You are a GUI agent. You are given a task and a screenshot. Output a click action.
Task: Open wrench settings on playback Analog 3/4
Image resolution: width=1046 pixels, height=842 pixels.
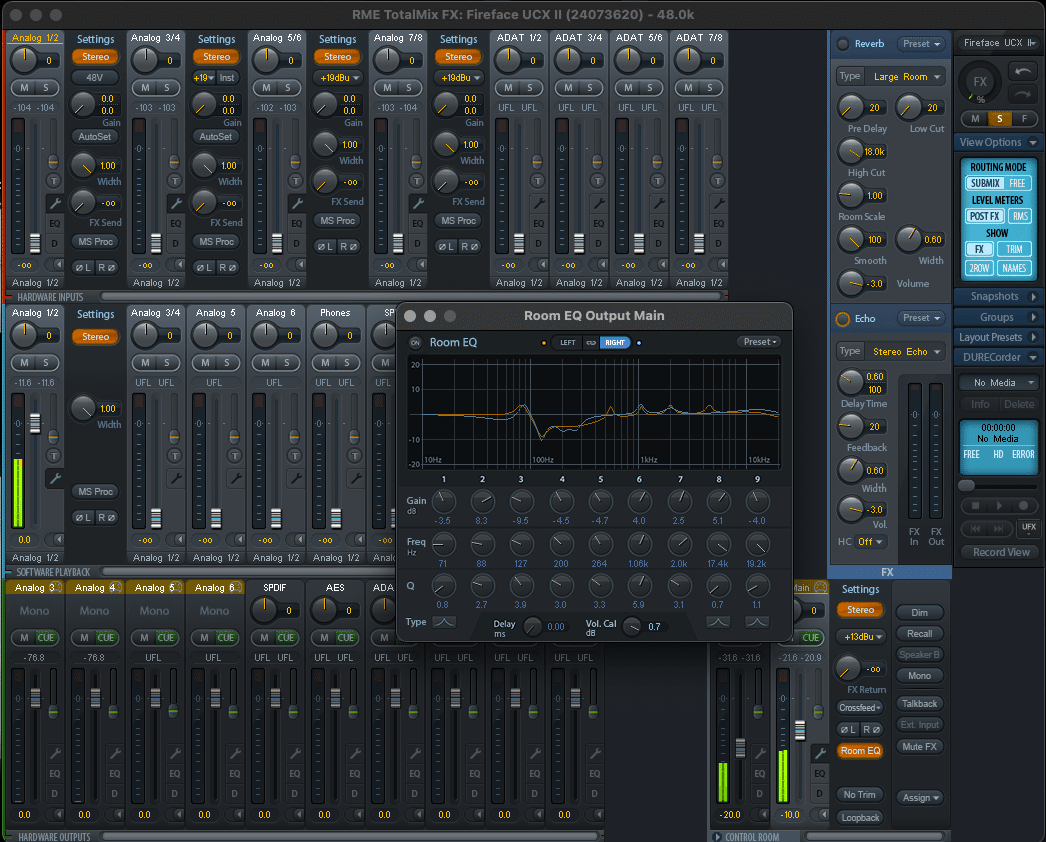(x=175, y=478)
